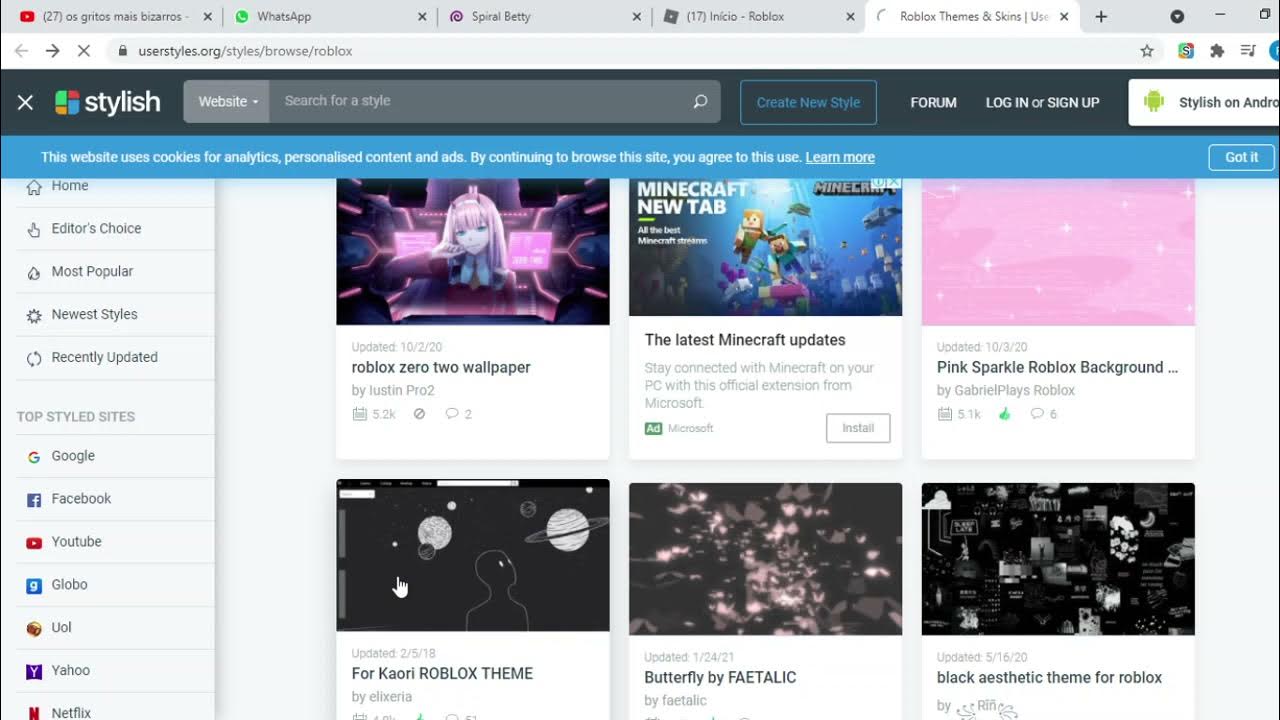Open roblox zero two wallpaper thumbnail
Viewport: 1280px width, 720px height.
click(x=473, y=252)
